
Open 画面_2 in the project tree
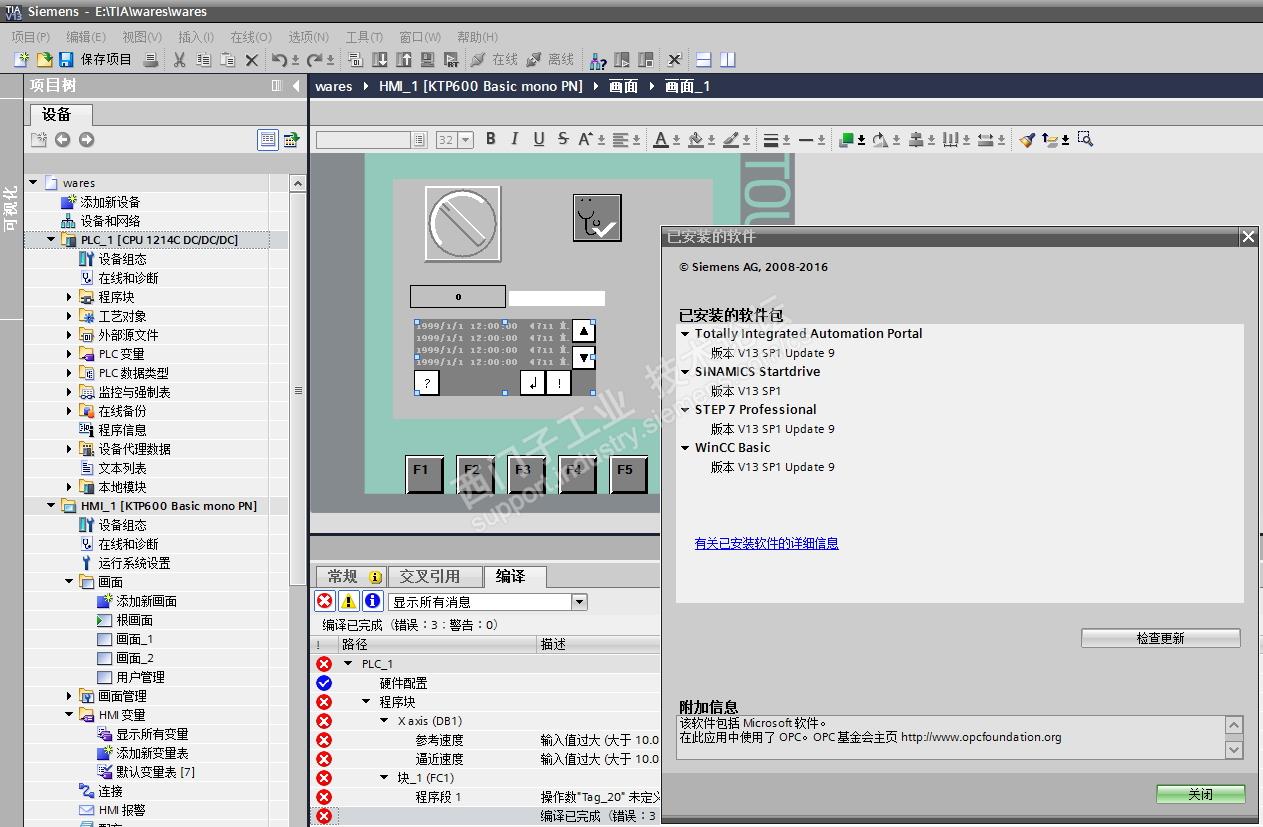[x=134, y=658]
